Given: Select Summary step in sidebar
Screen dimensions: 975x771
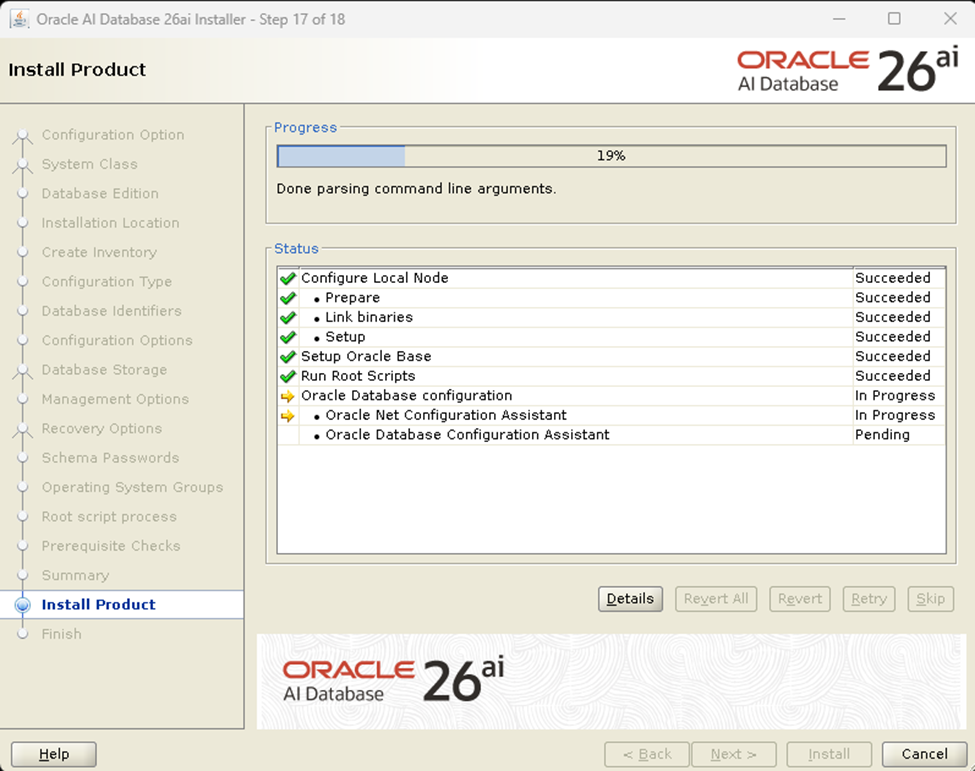Looking at the screenshot, I should 75,576.
